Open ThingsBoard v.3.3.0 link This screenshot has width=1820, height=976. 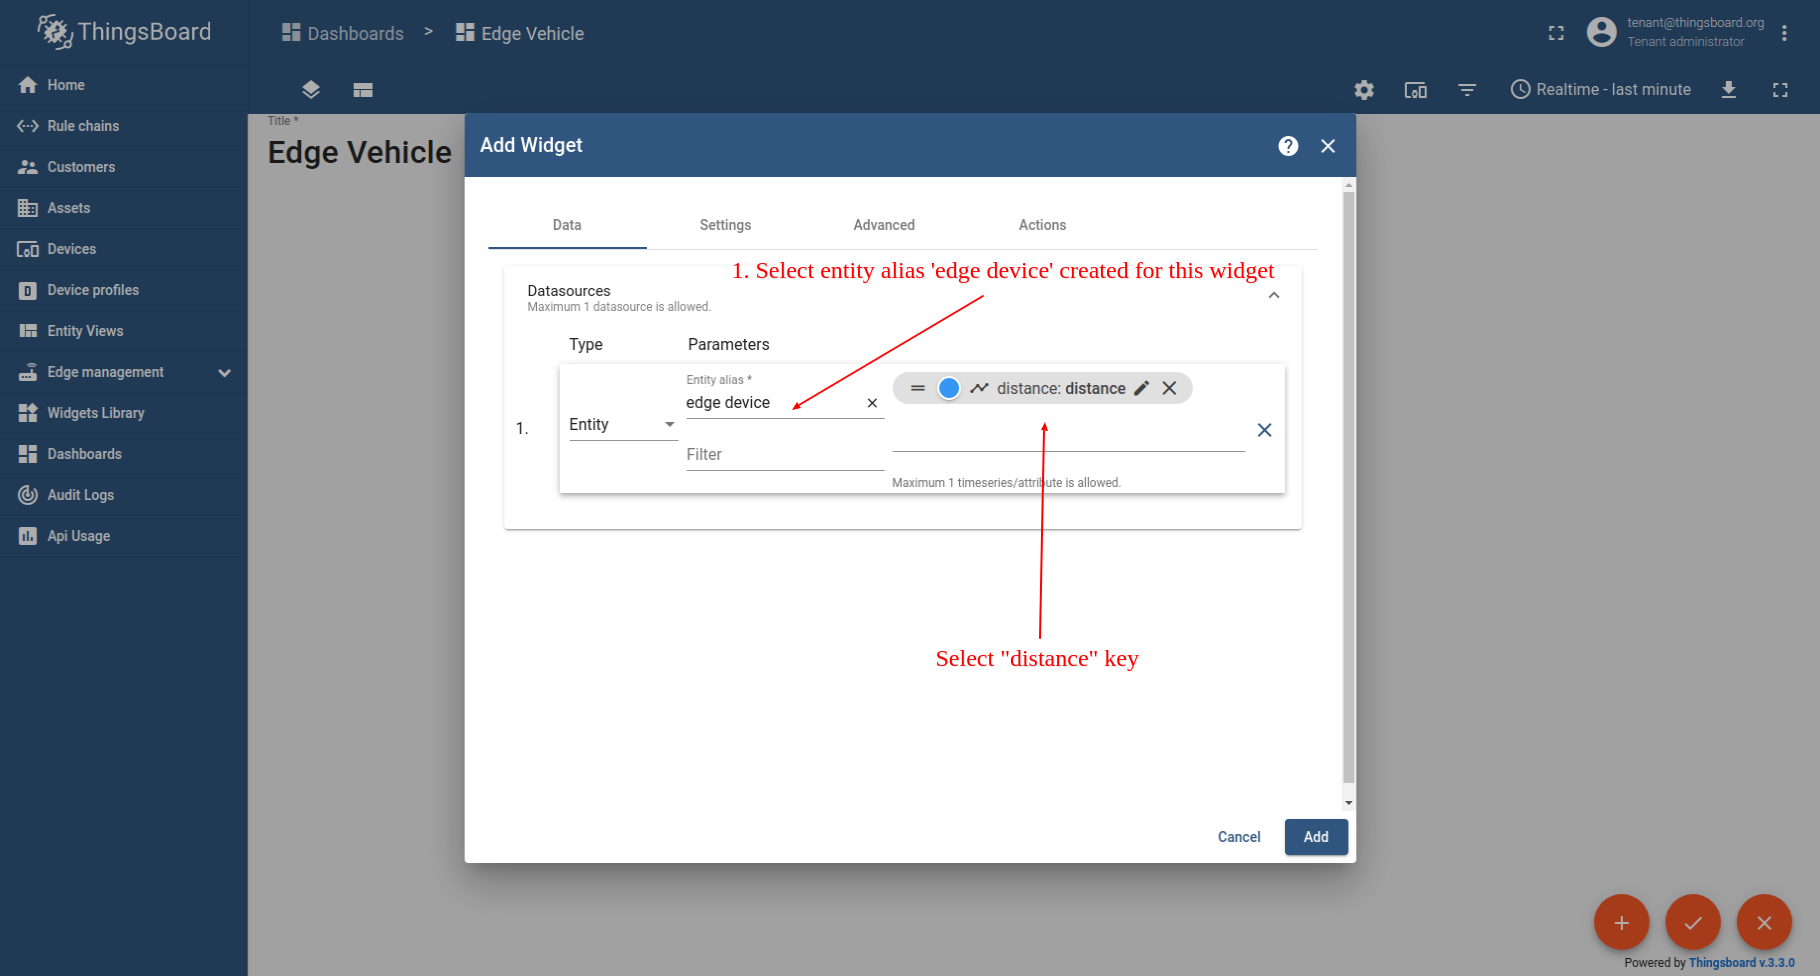click(x=1742, y=963)
